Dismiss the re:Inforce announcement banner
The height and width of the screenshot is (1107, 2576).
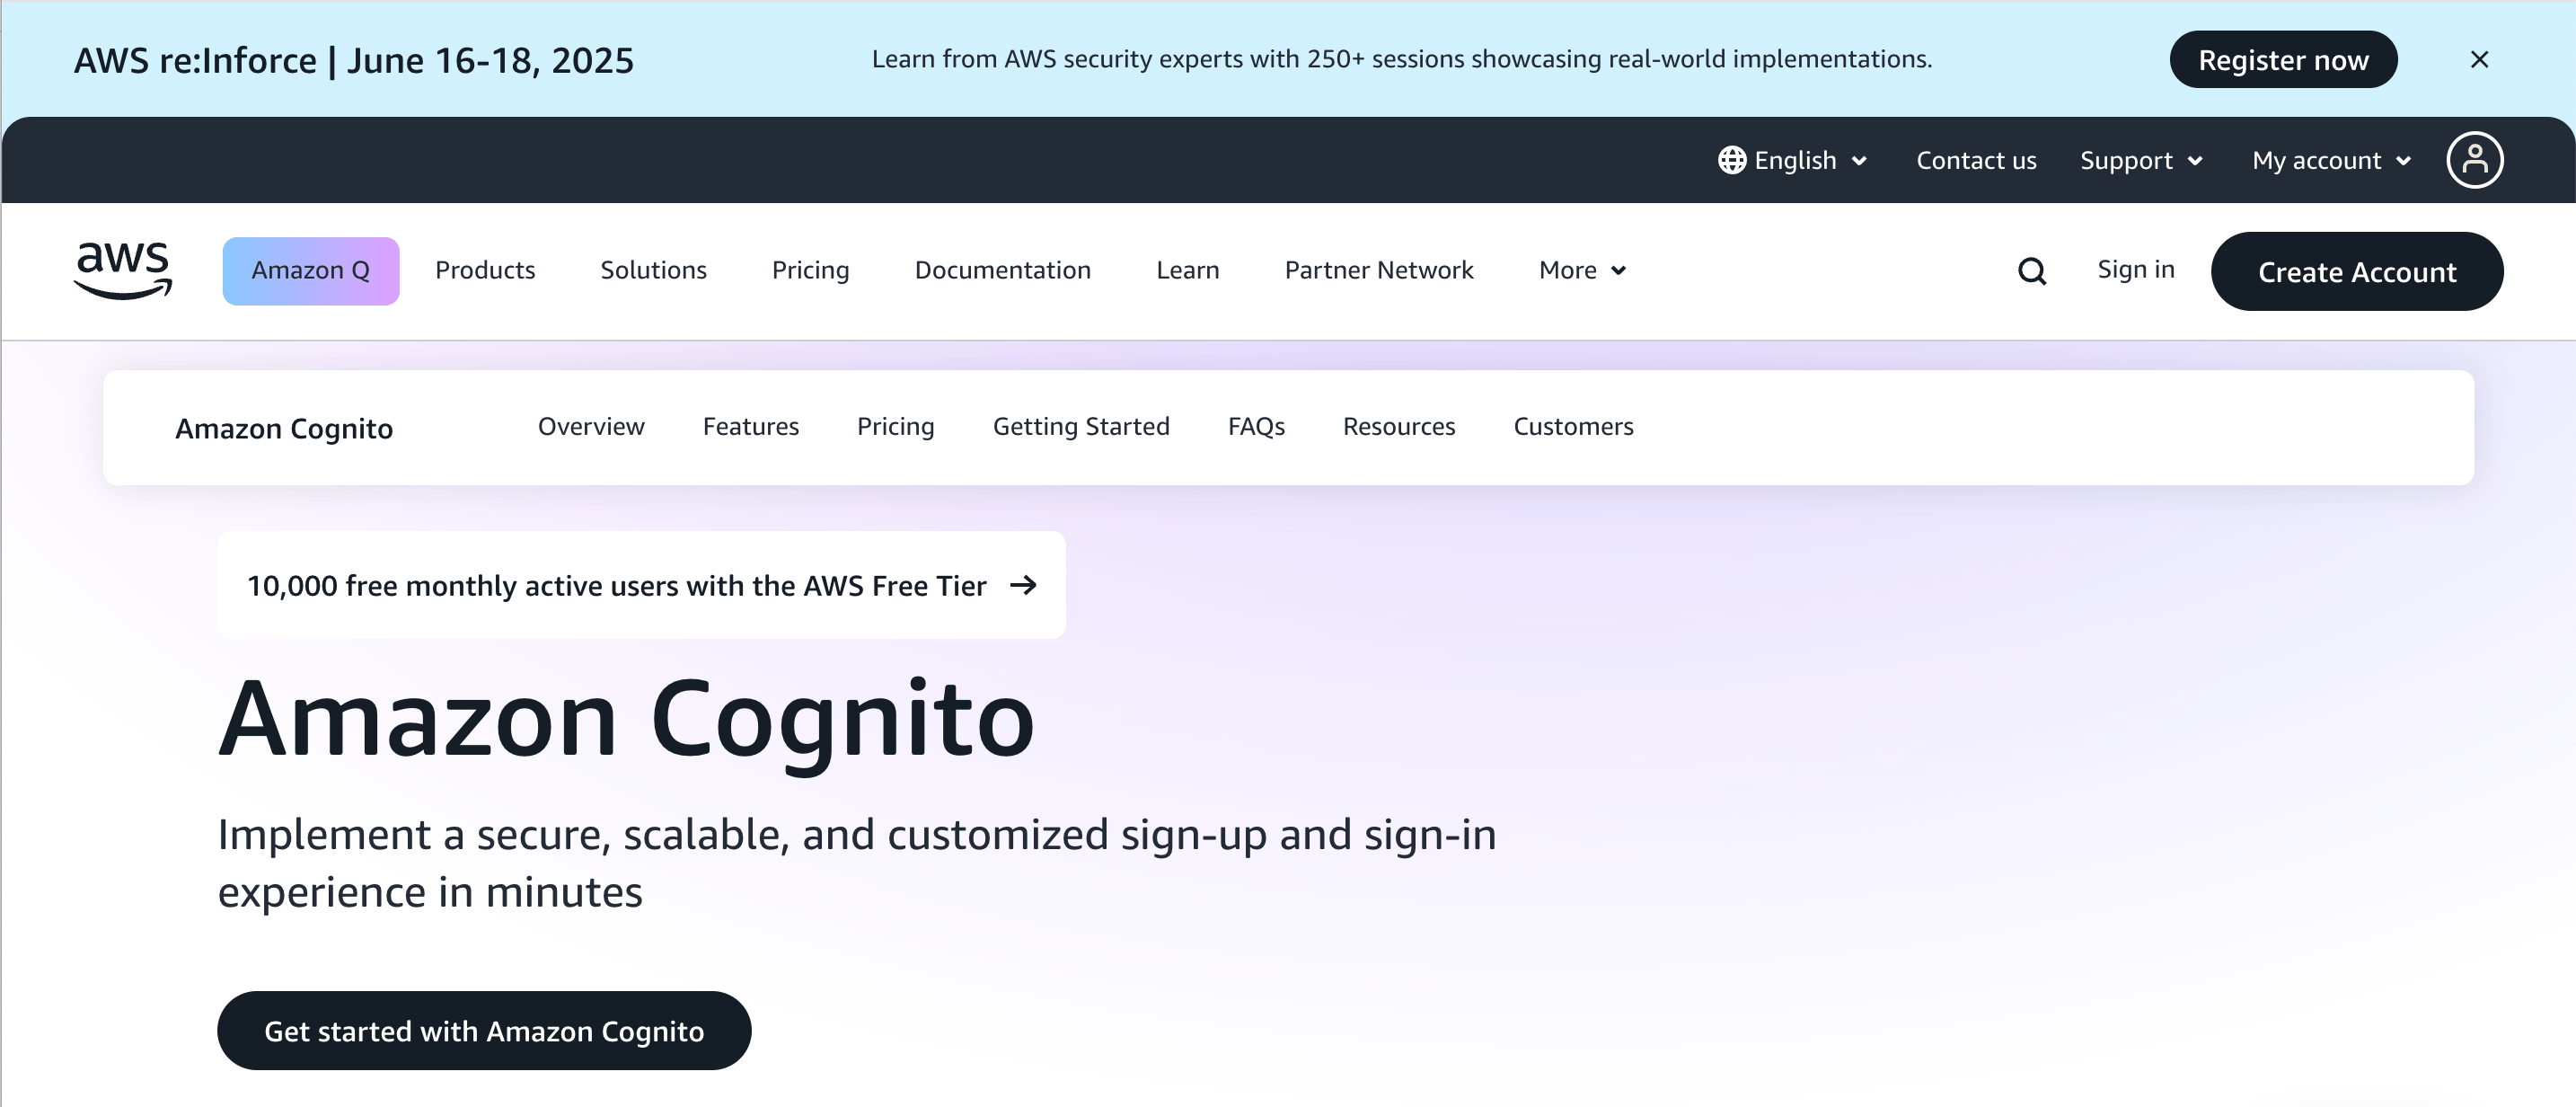click(x=2479, y=60)
